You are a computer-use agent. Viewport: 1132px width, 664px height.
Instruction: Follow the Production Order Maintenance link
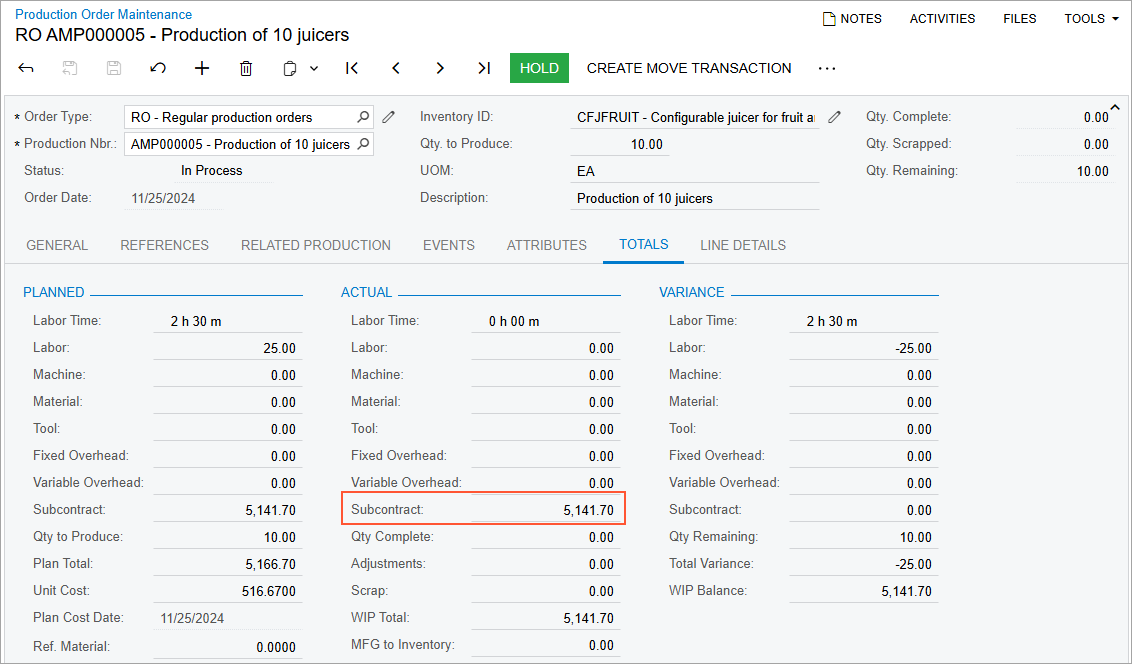(x=103, y=14)
